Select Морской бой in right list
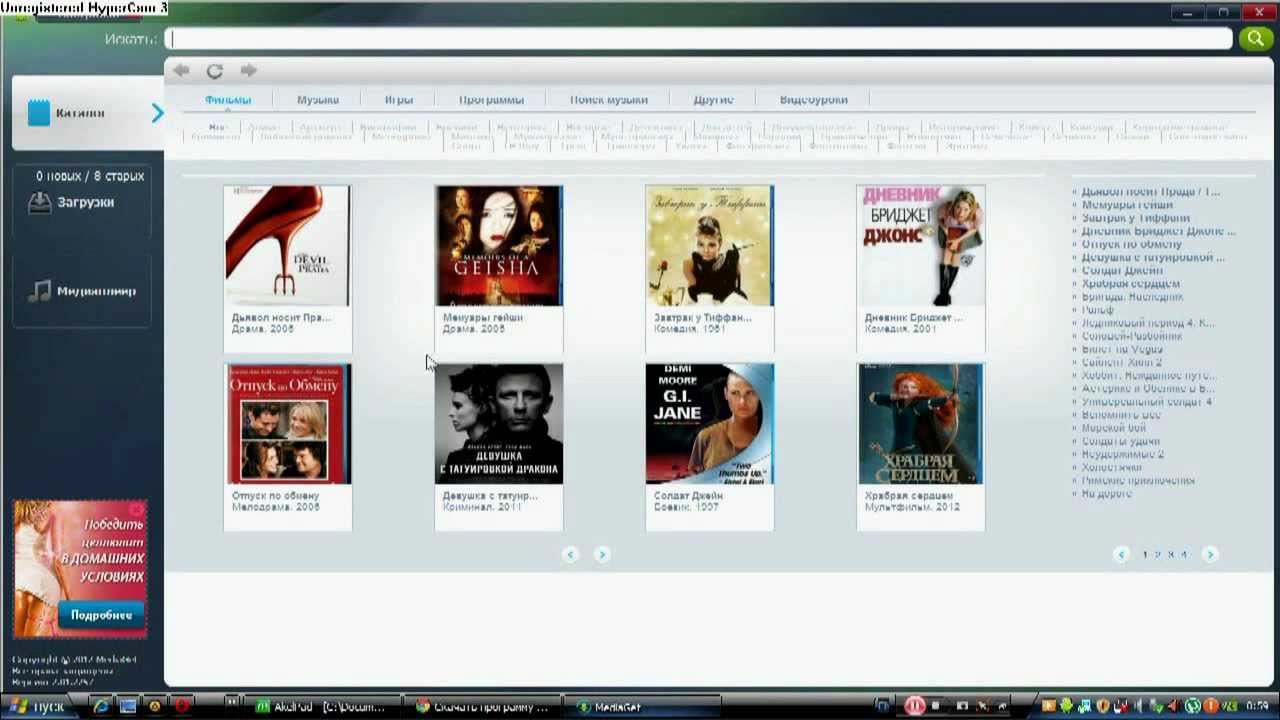This screenshot has height=720, width=1280. (x=1114, y=427)
